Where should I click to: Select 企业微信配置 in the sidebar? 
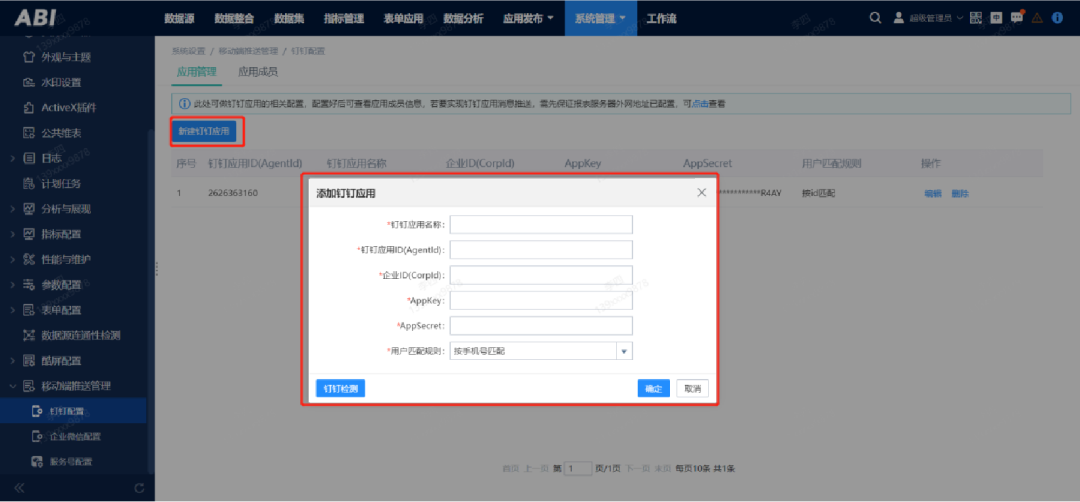[x=76, y=436]
